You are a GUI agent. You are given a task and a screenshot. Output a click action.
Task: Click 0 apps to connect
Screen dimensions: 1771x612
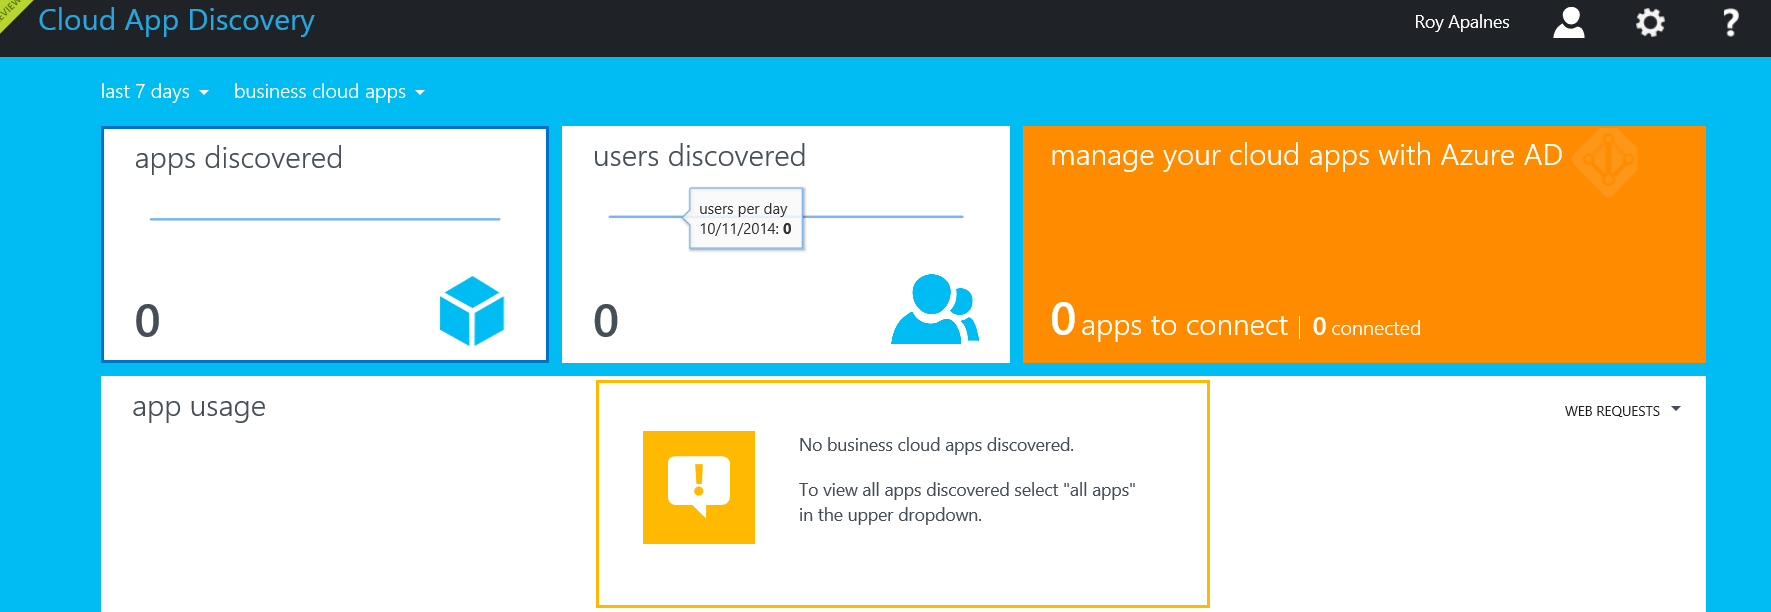[x=1169, y=322]
